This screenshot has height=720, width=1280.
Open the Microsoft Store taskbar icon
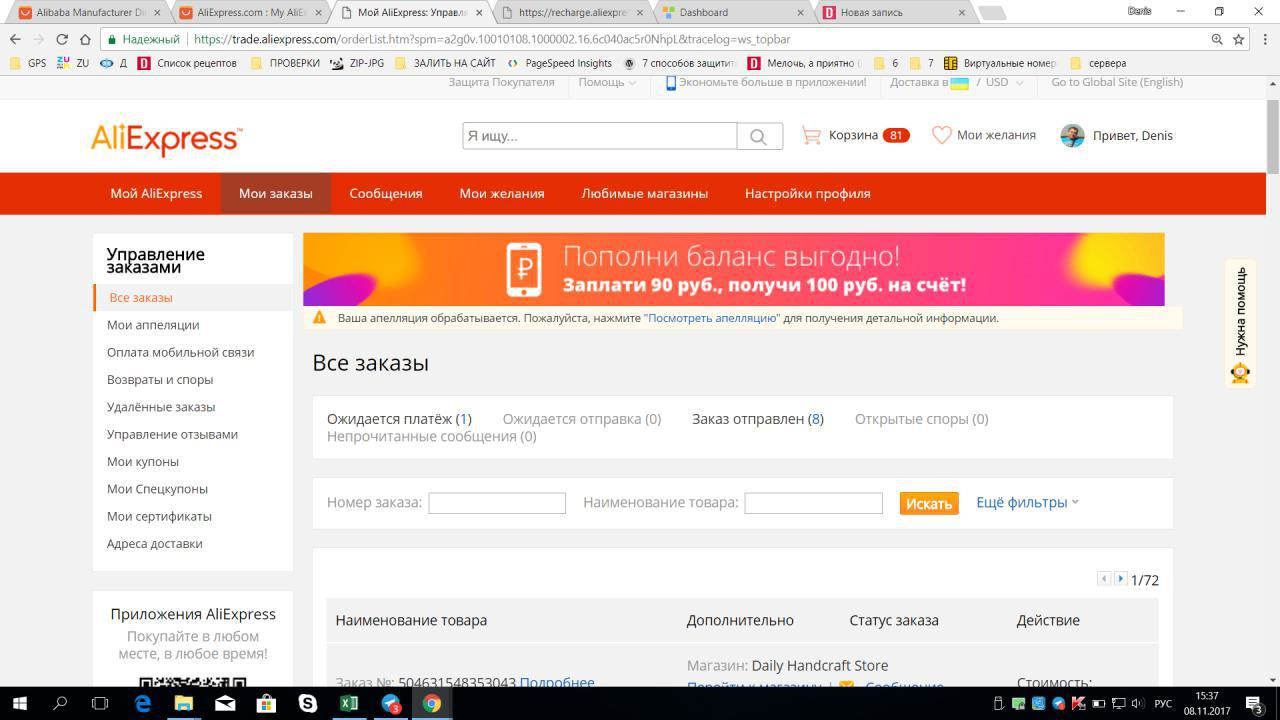click(266, 704)
